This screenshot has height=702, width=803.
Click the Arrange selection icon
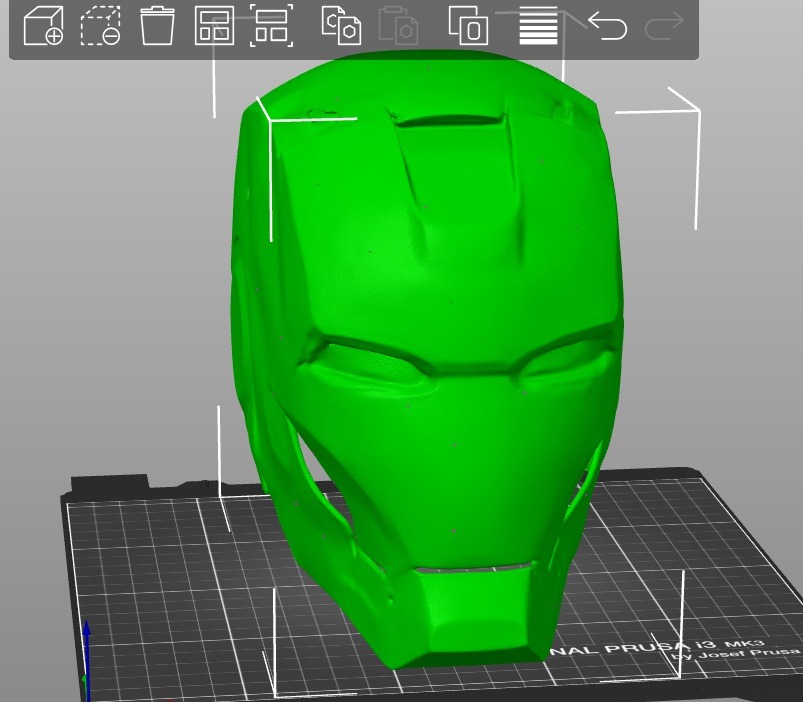pos(271,26)
